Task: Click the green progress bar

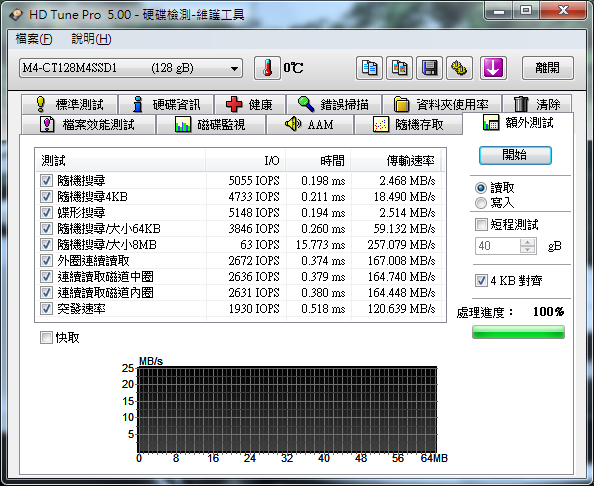Action: point(518,332)
